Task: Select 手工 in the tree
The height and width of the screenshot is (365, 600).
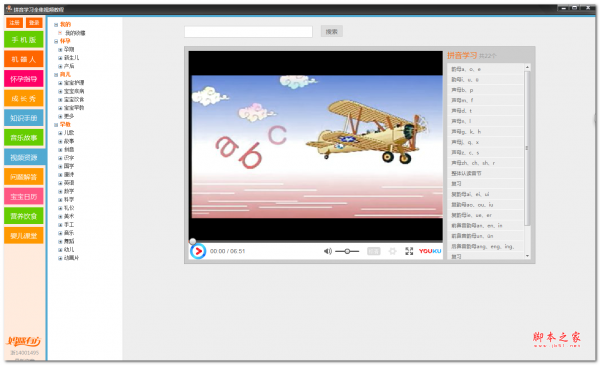Action: pyautogui.click(x=69, y=225)
